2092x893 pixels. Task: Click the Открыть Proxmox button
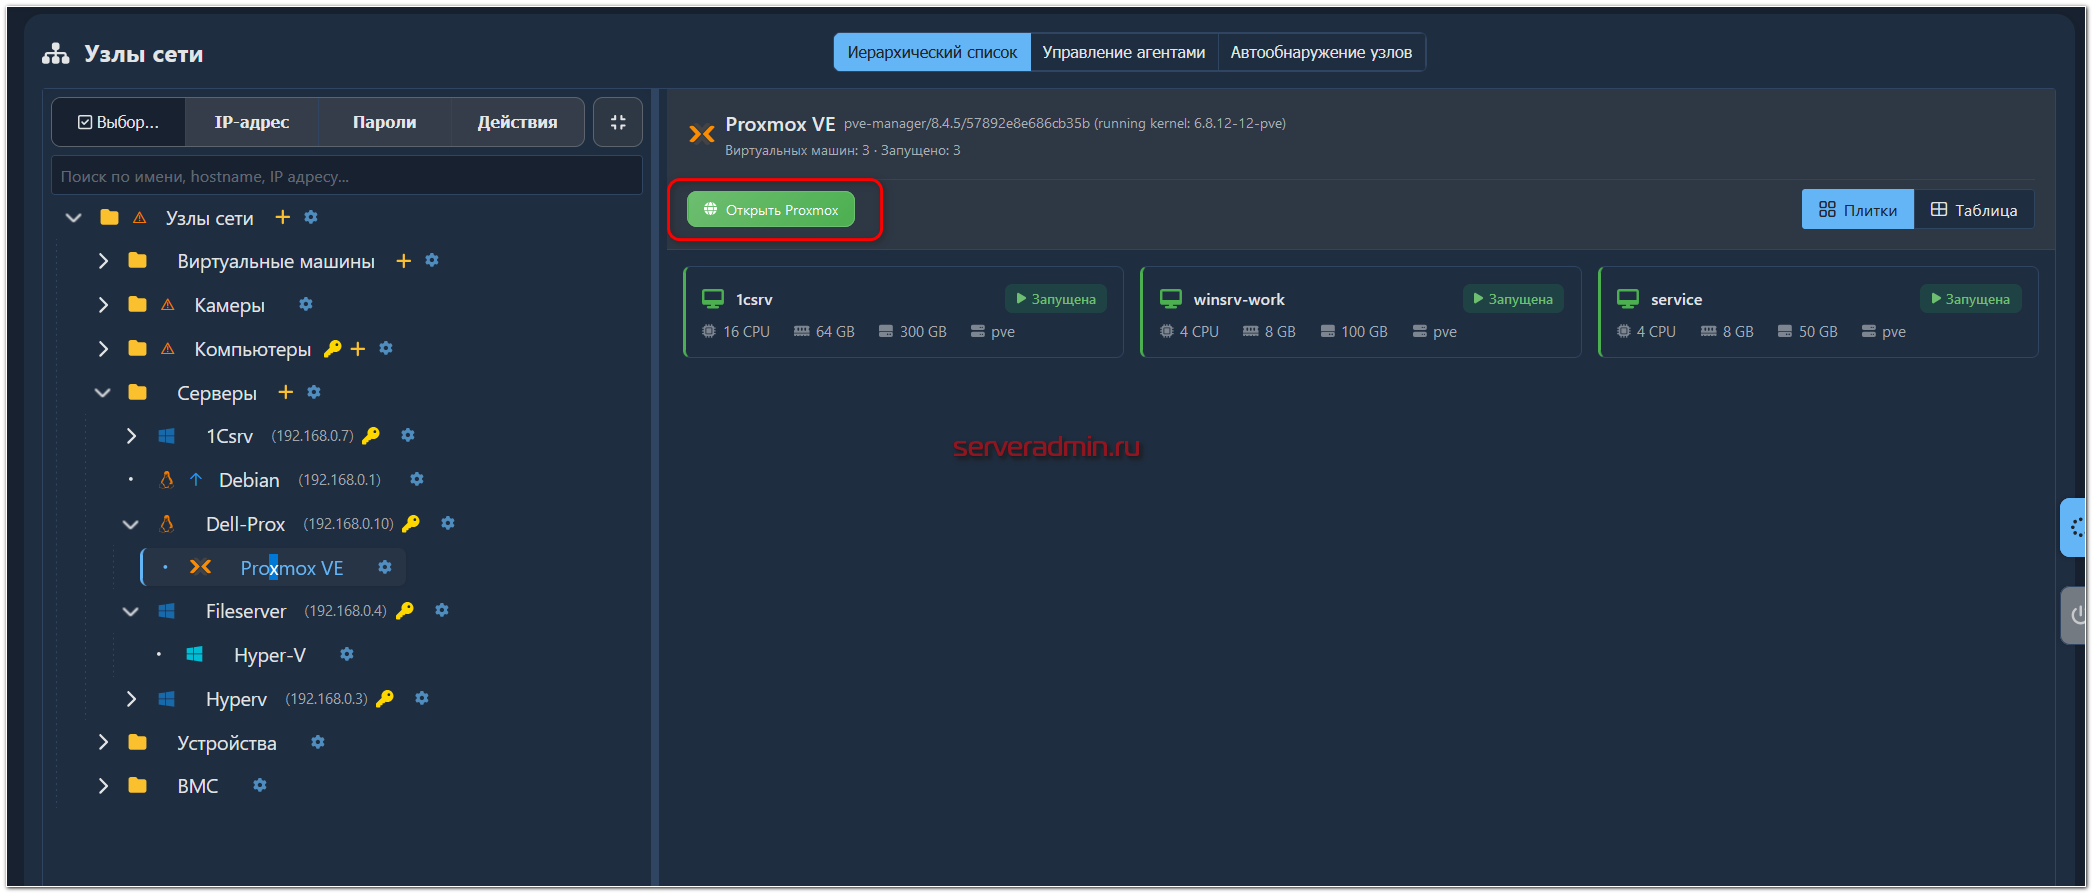point(770,210)
